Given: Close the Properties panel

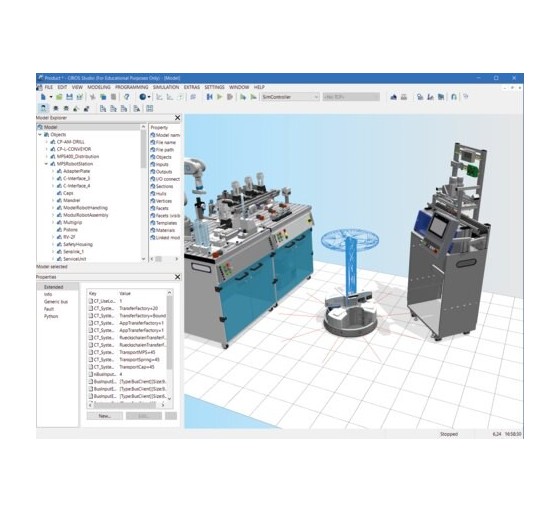Looking at the screenshot, I should pos(178,277).
